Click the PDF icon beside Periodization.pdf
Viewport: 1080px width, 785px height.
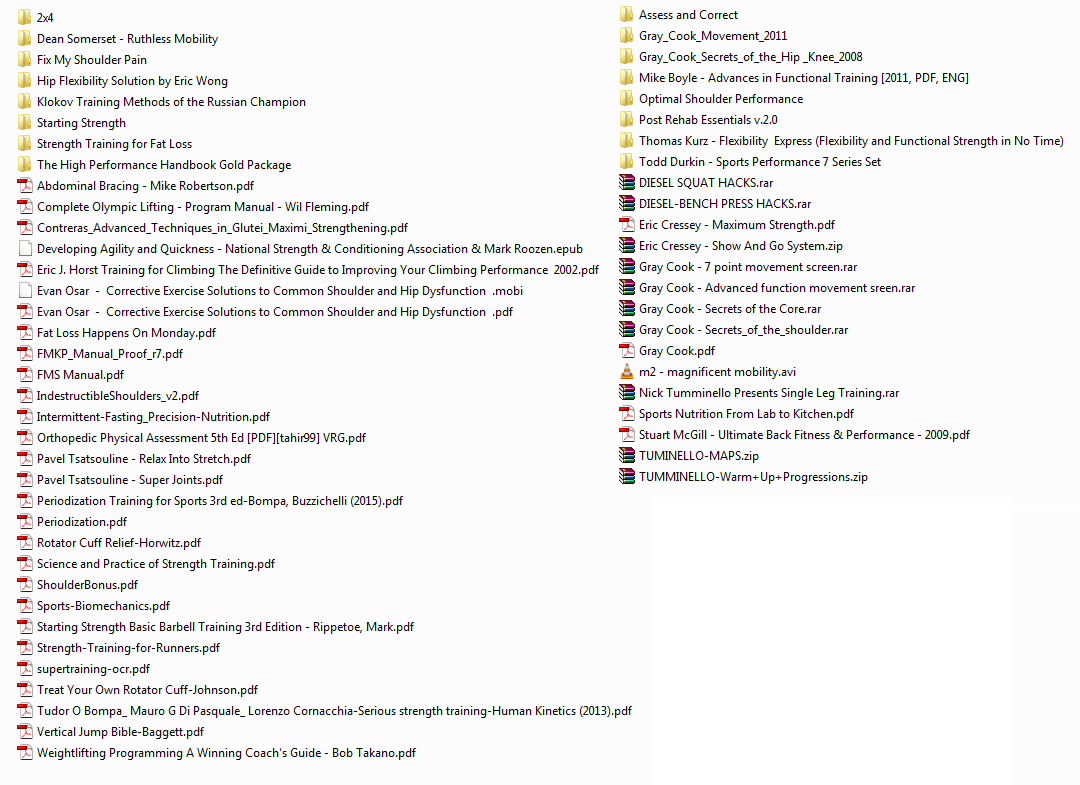[x=25, y=521]
